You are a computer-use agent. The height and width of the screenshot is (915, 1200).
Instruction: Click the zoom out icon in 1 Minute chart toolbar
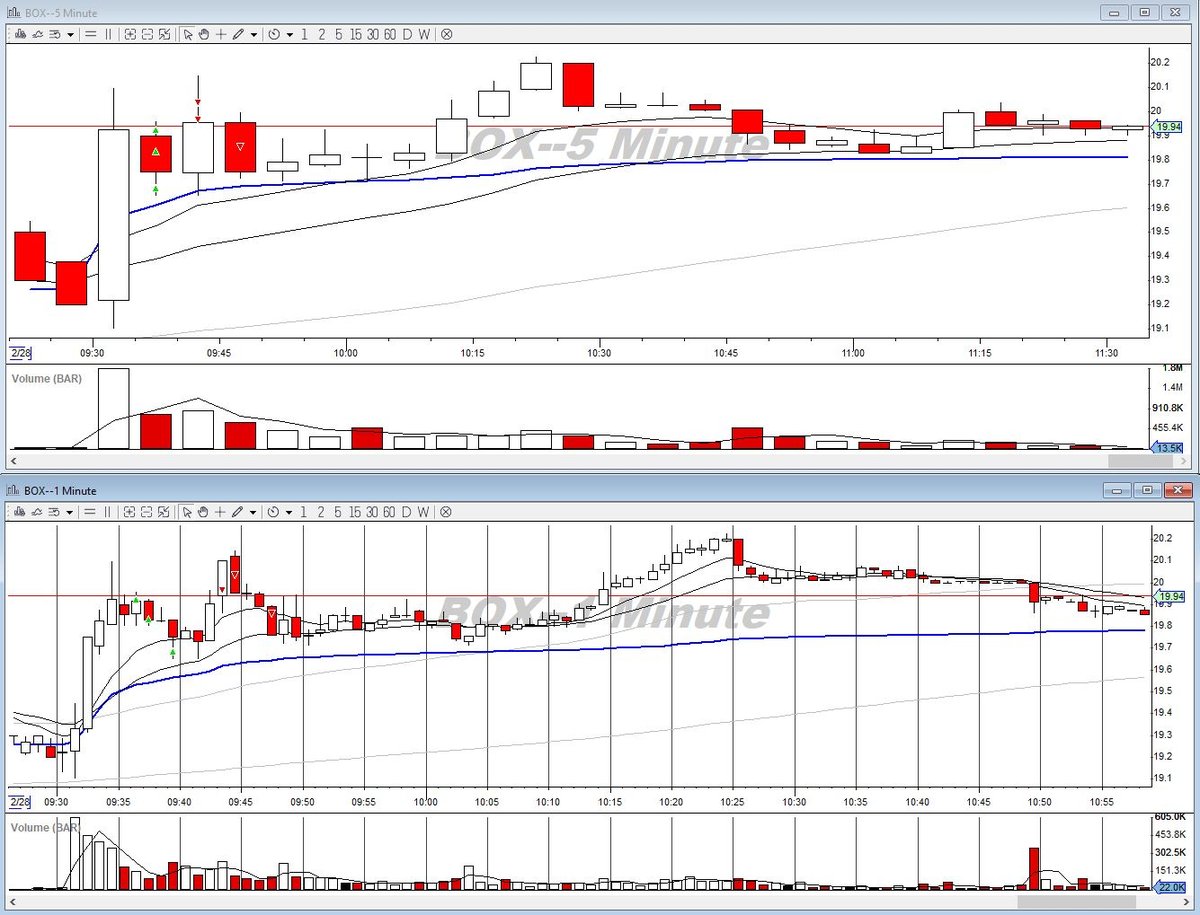coord(147,511)
